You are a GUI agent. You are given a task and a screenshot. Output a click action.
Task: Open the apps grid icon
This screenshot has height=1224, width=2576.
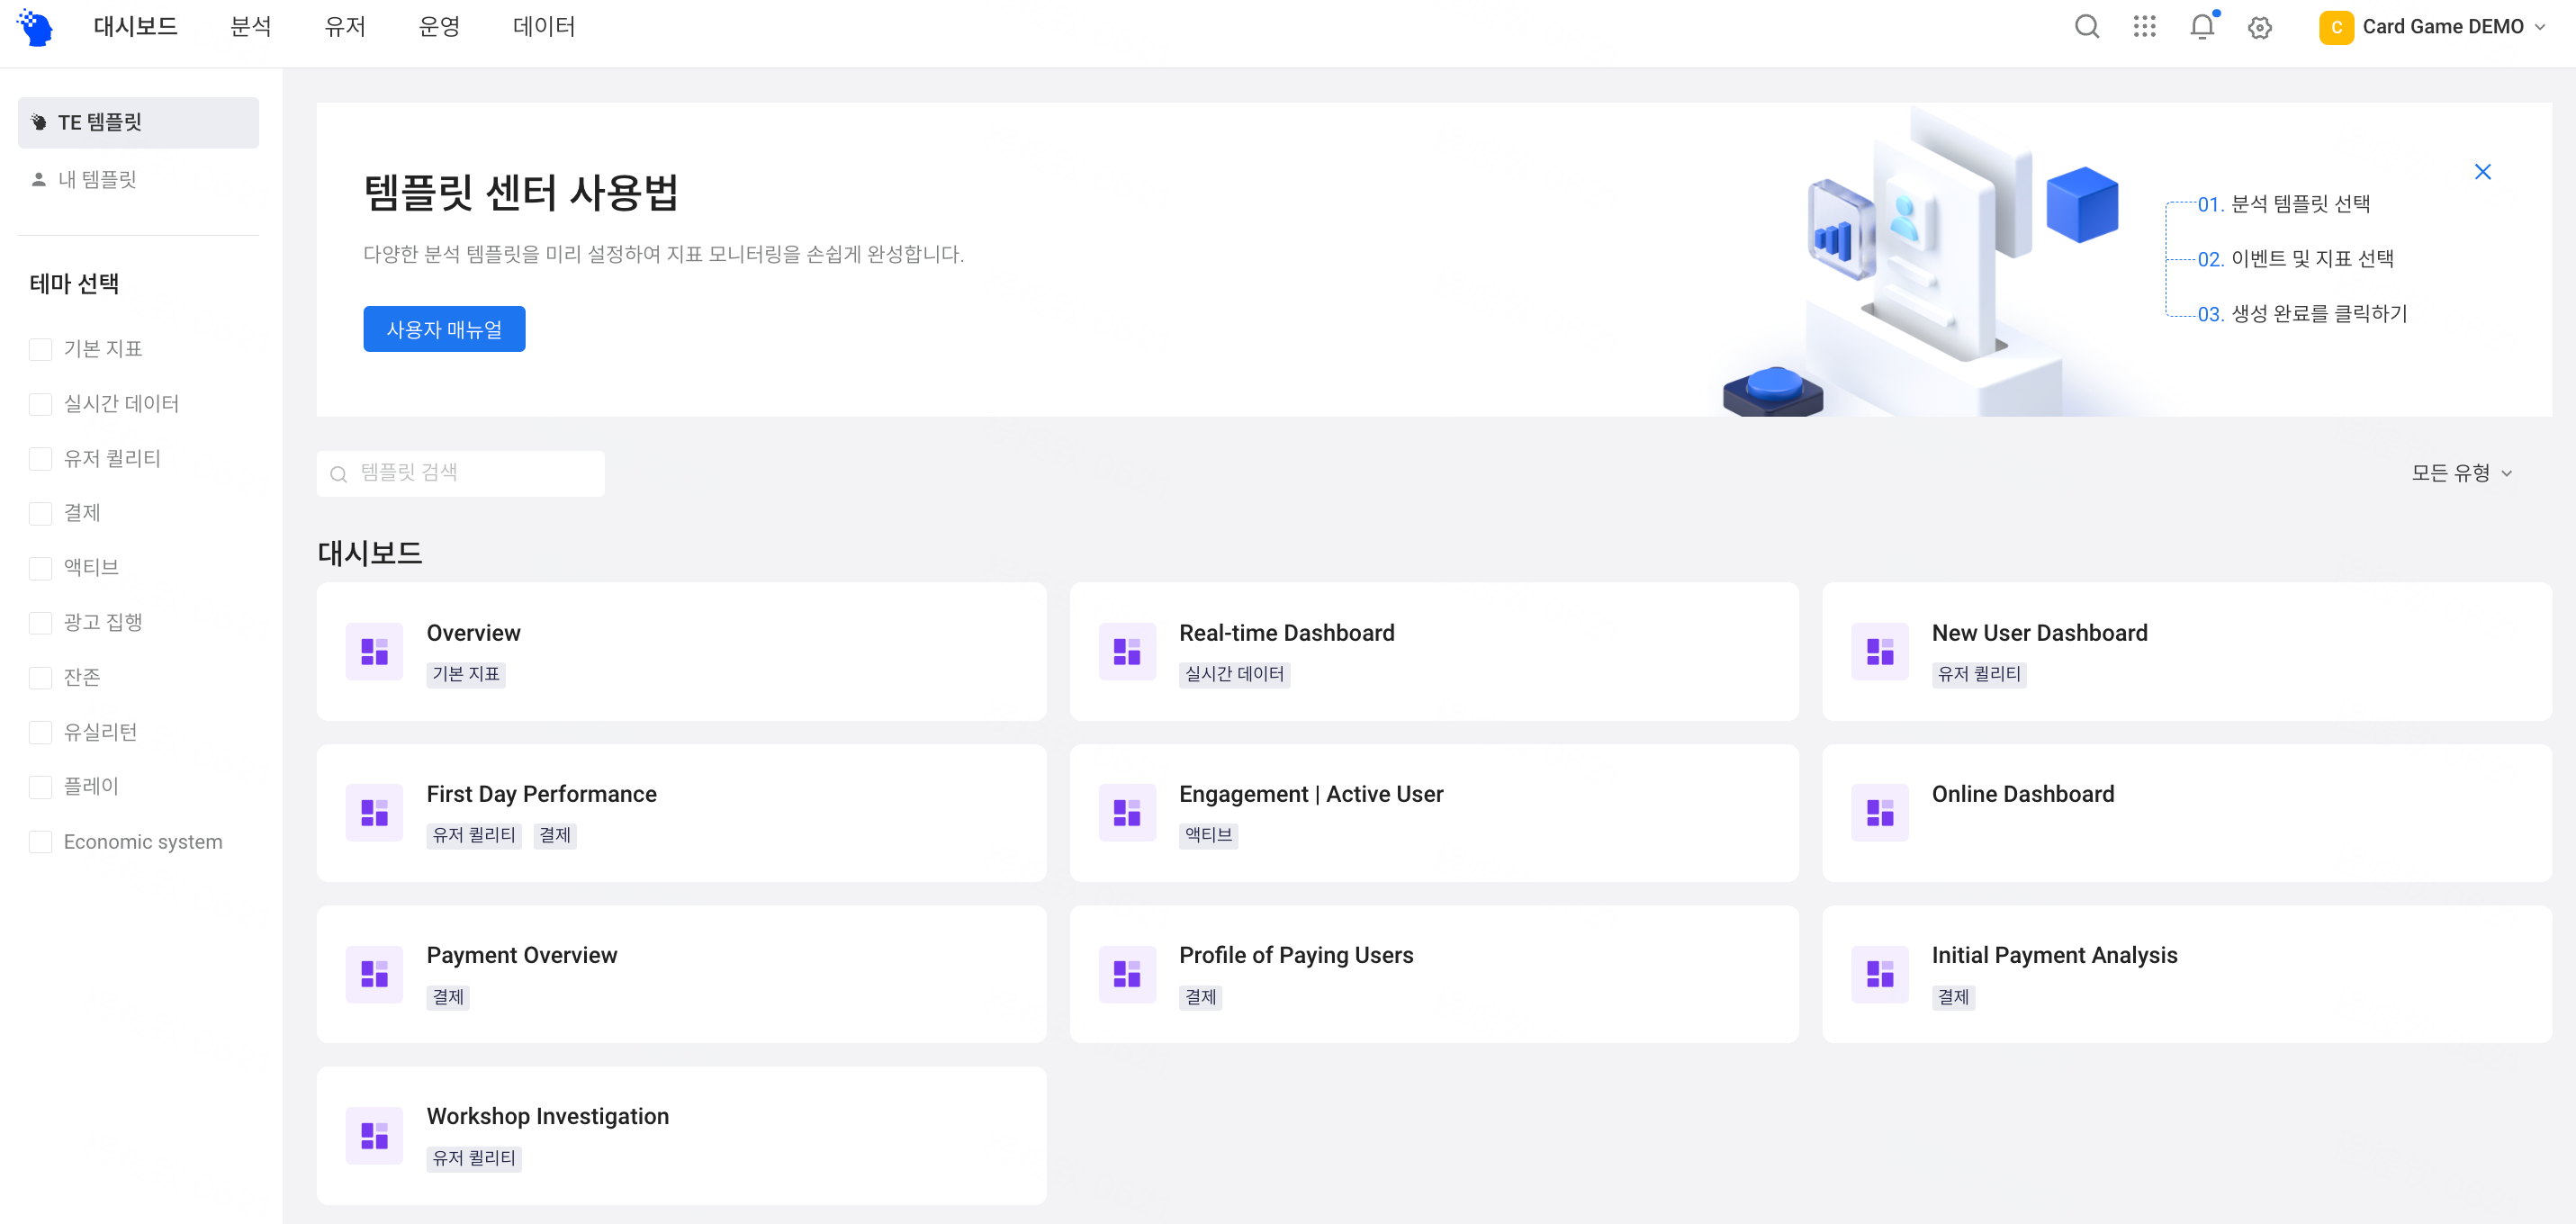(2144, 27)
